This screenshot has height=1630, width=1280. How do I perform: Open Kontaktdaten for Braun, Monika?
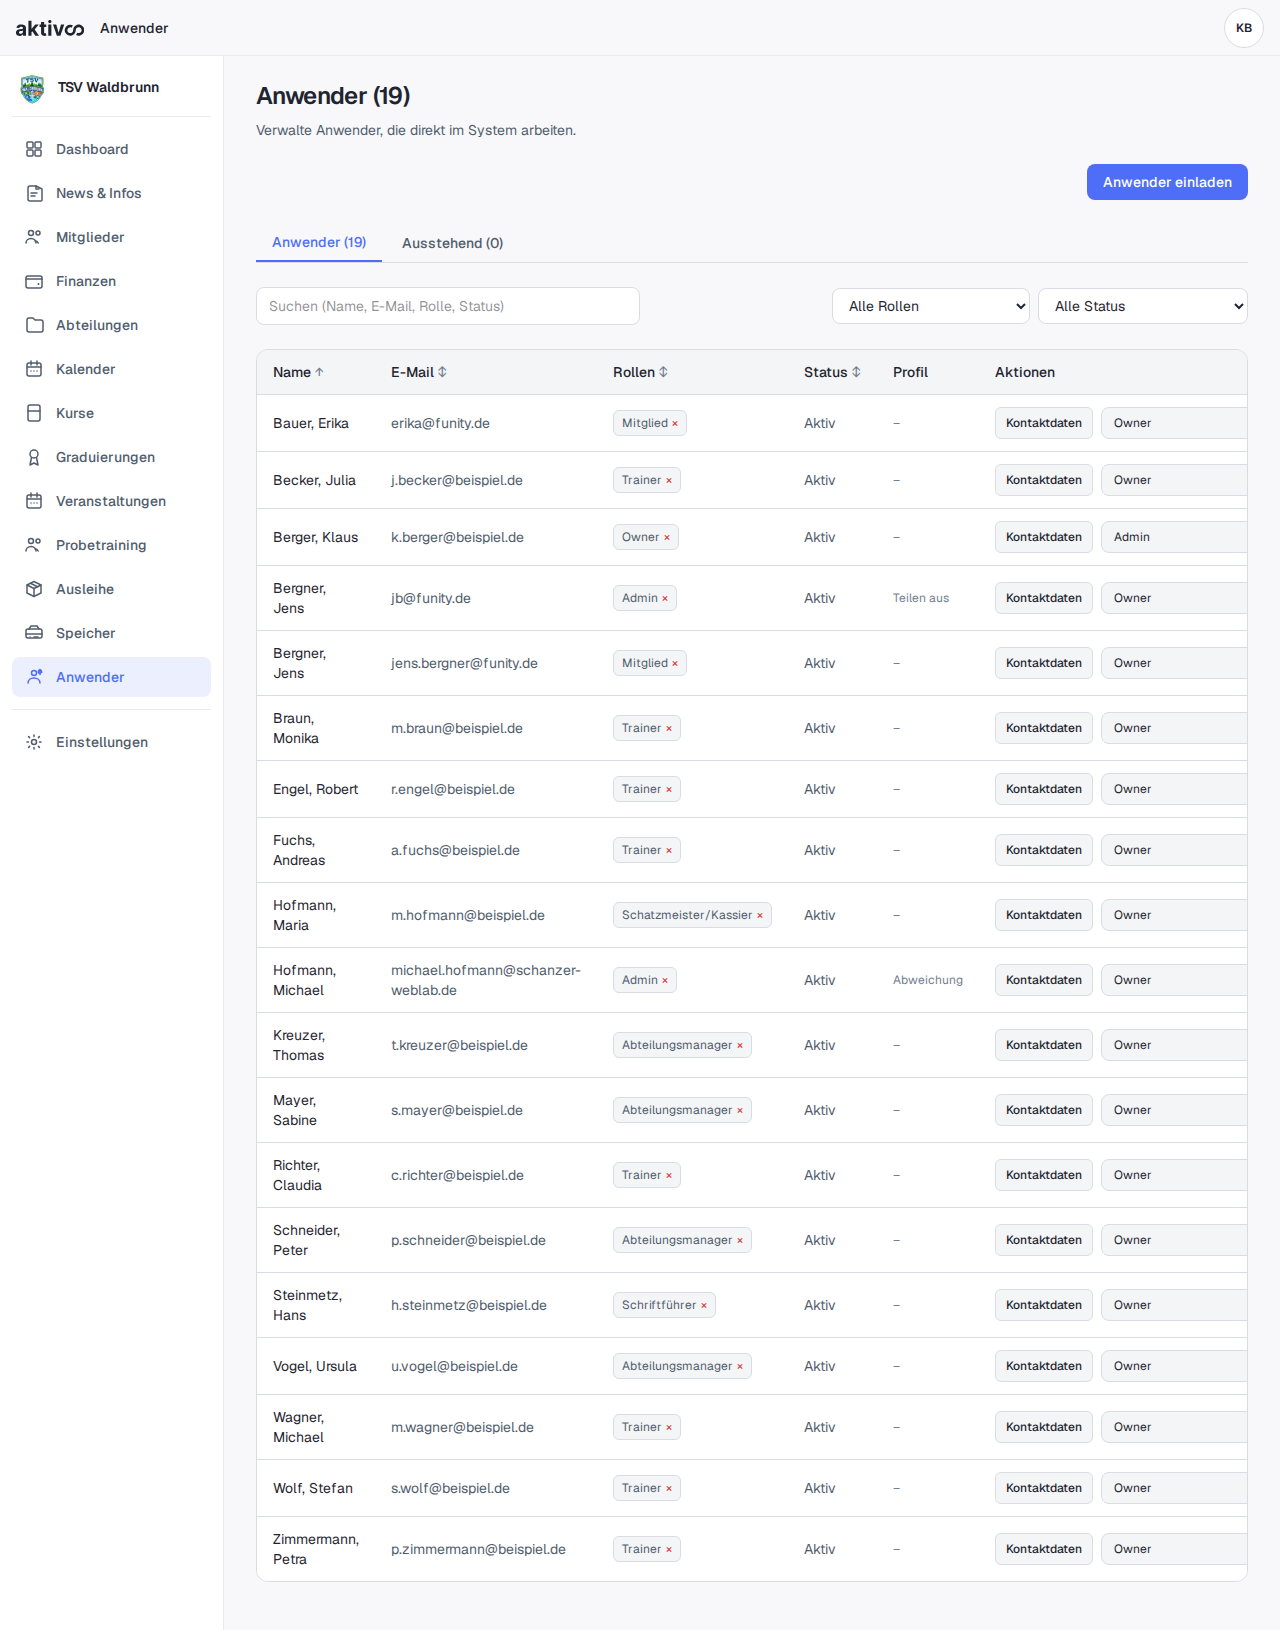click(1044, 728)
